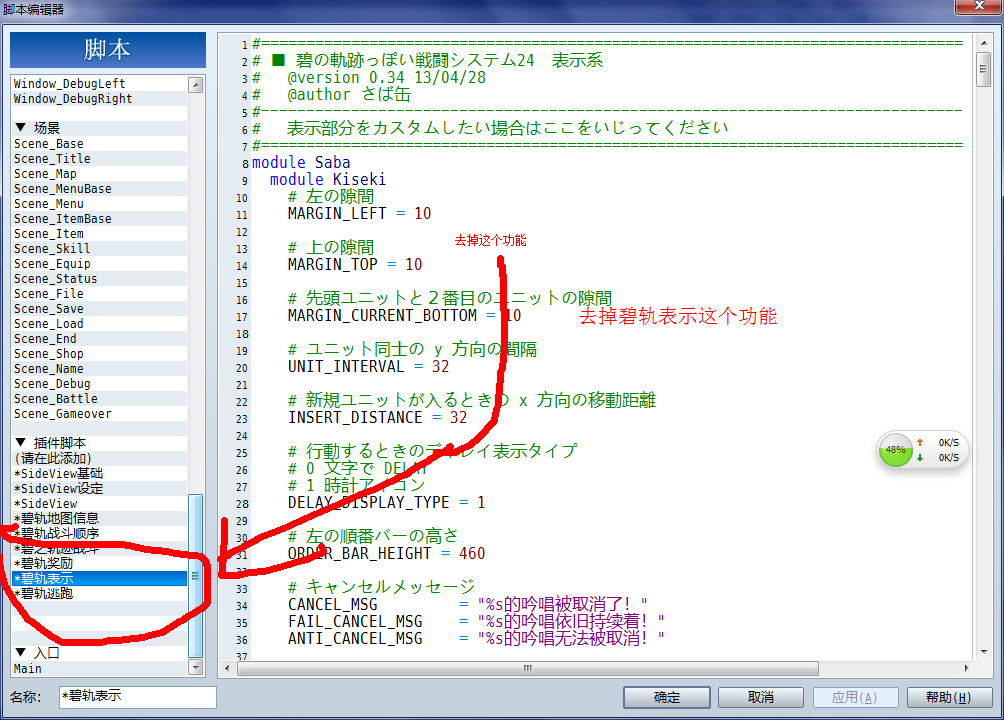The height and width of the screenshot is (720, 1004).
Task: Click the orange upload speed arrow
Action: click(x=920, y=442)
